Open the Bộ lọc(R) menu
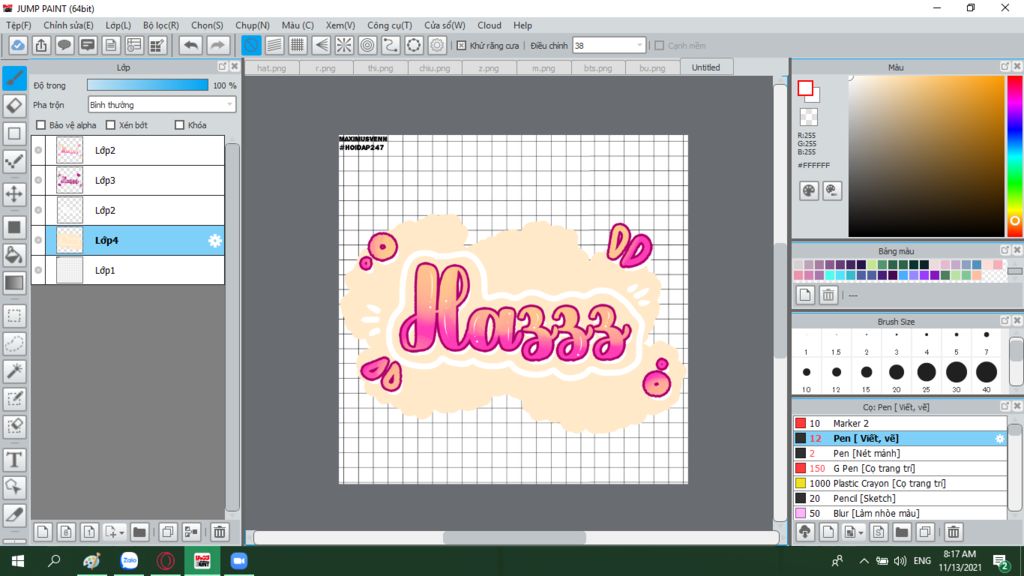The height and width of the screenshot is (576, 1024). (x=161, y=25)
